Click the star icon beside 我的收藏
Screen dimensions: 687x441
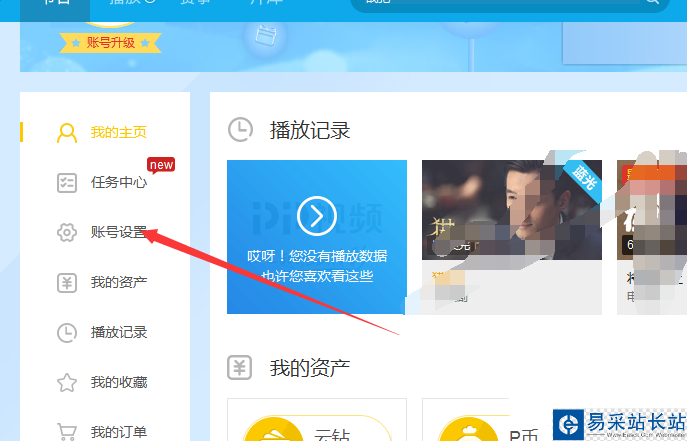coord(67,383)
